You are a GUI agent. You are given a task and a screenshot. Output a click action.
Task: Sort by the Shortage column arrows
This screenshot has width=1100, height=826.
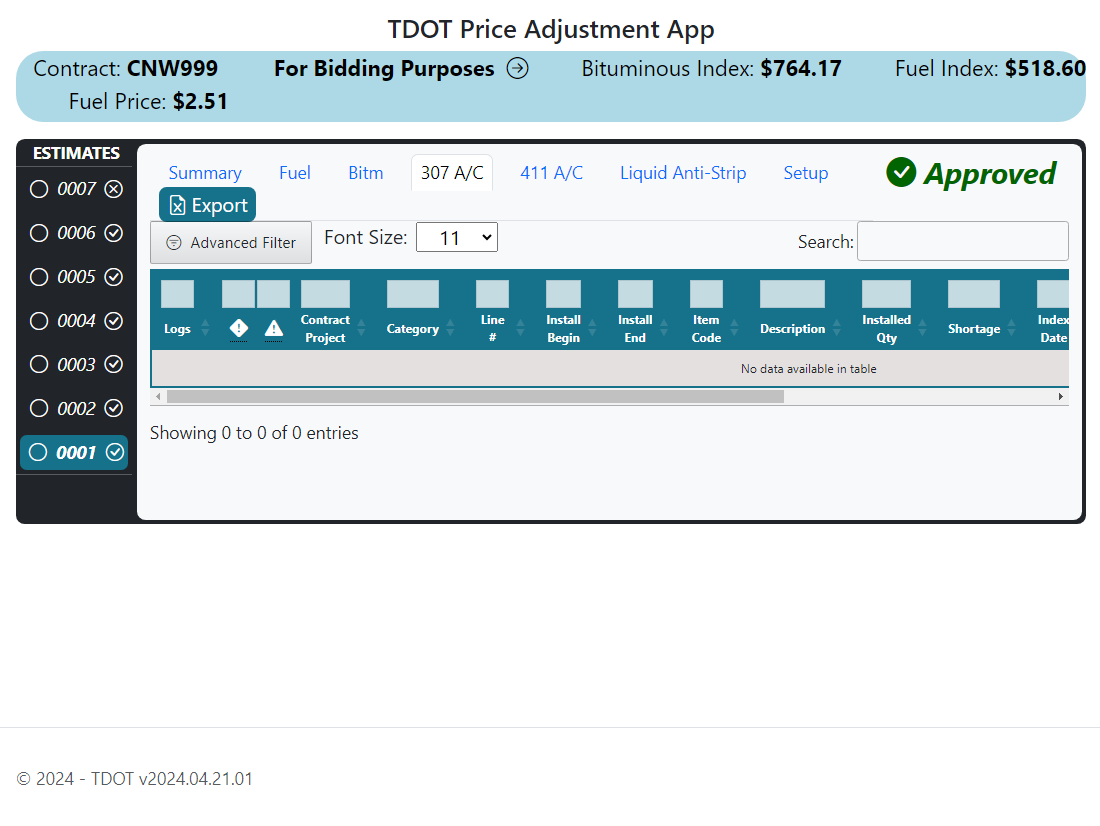coord(1012,328)
